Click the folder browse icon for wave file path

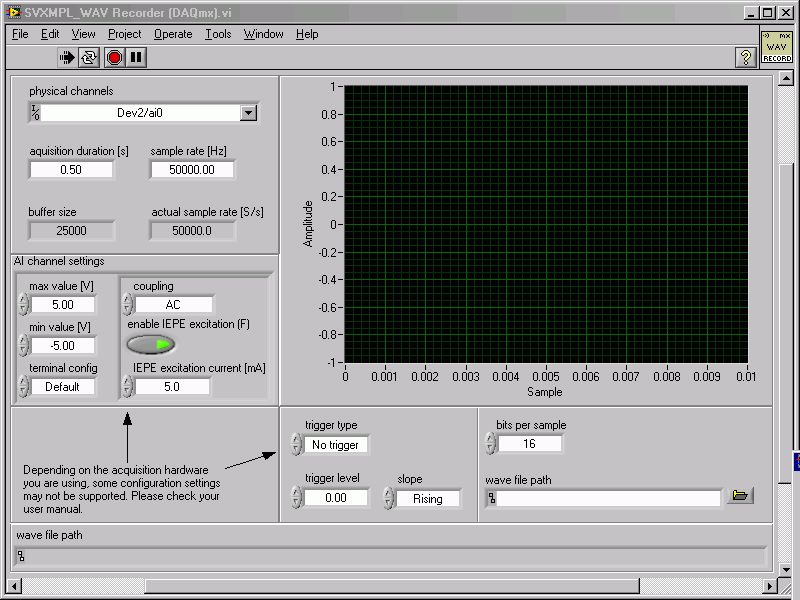click(740, 496)
